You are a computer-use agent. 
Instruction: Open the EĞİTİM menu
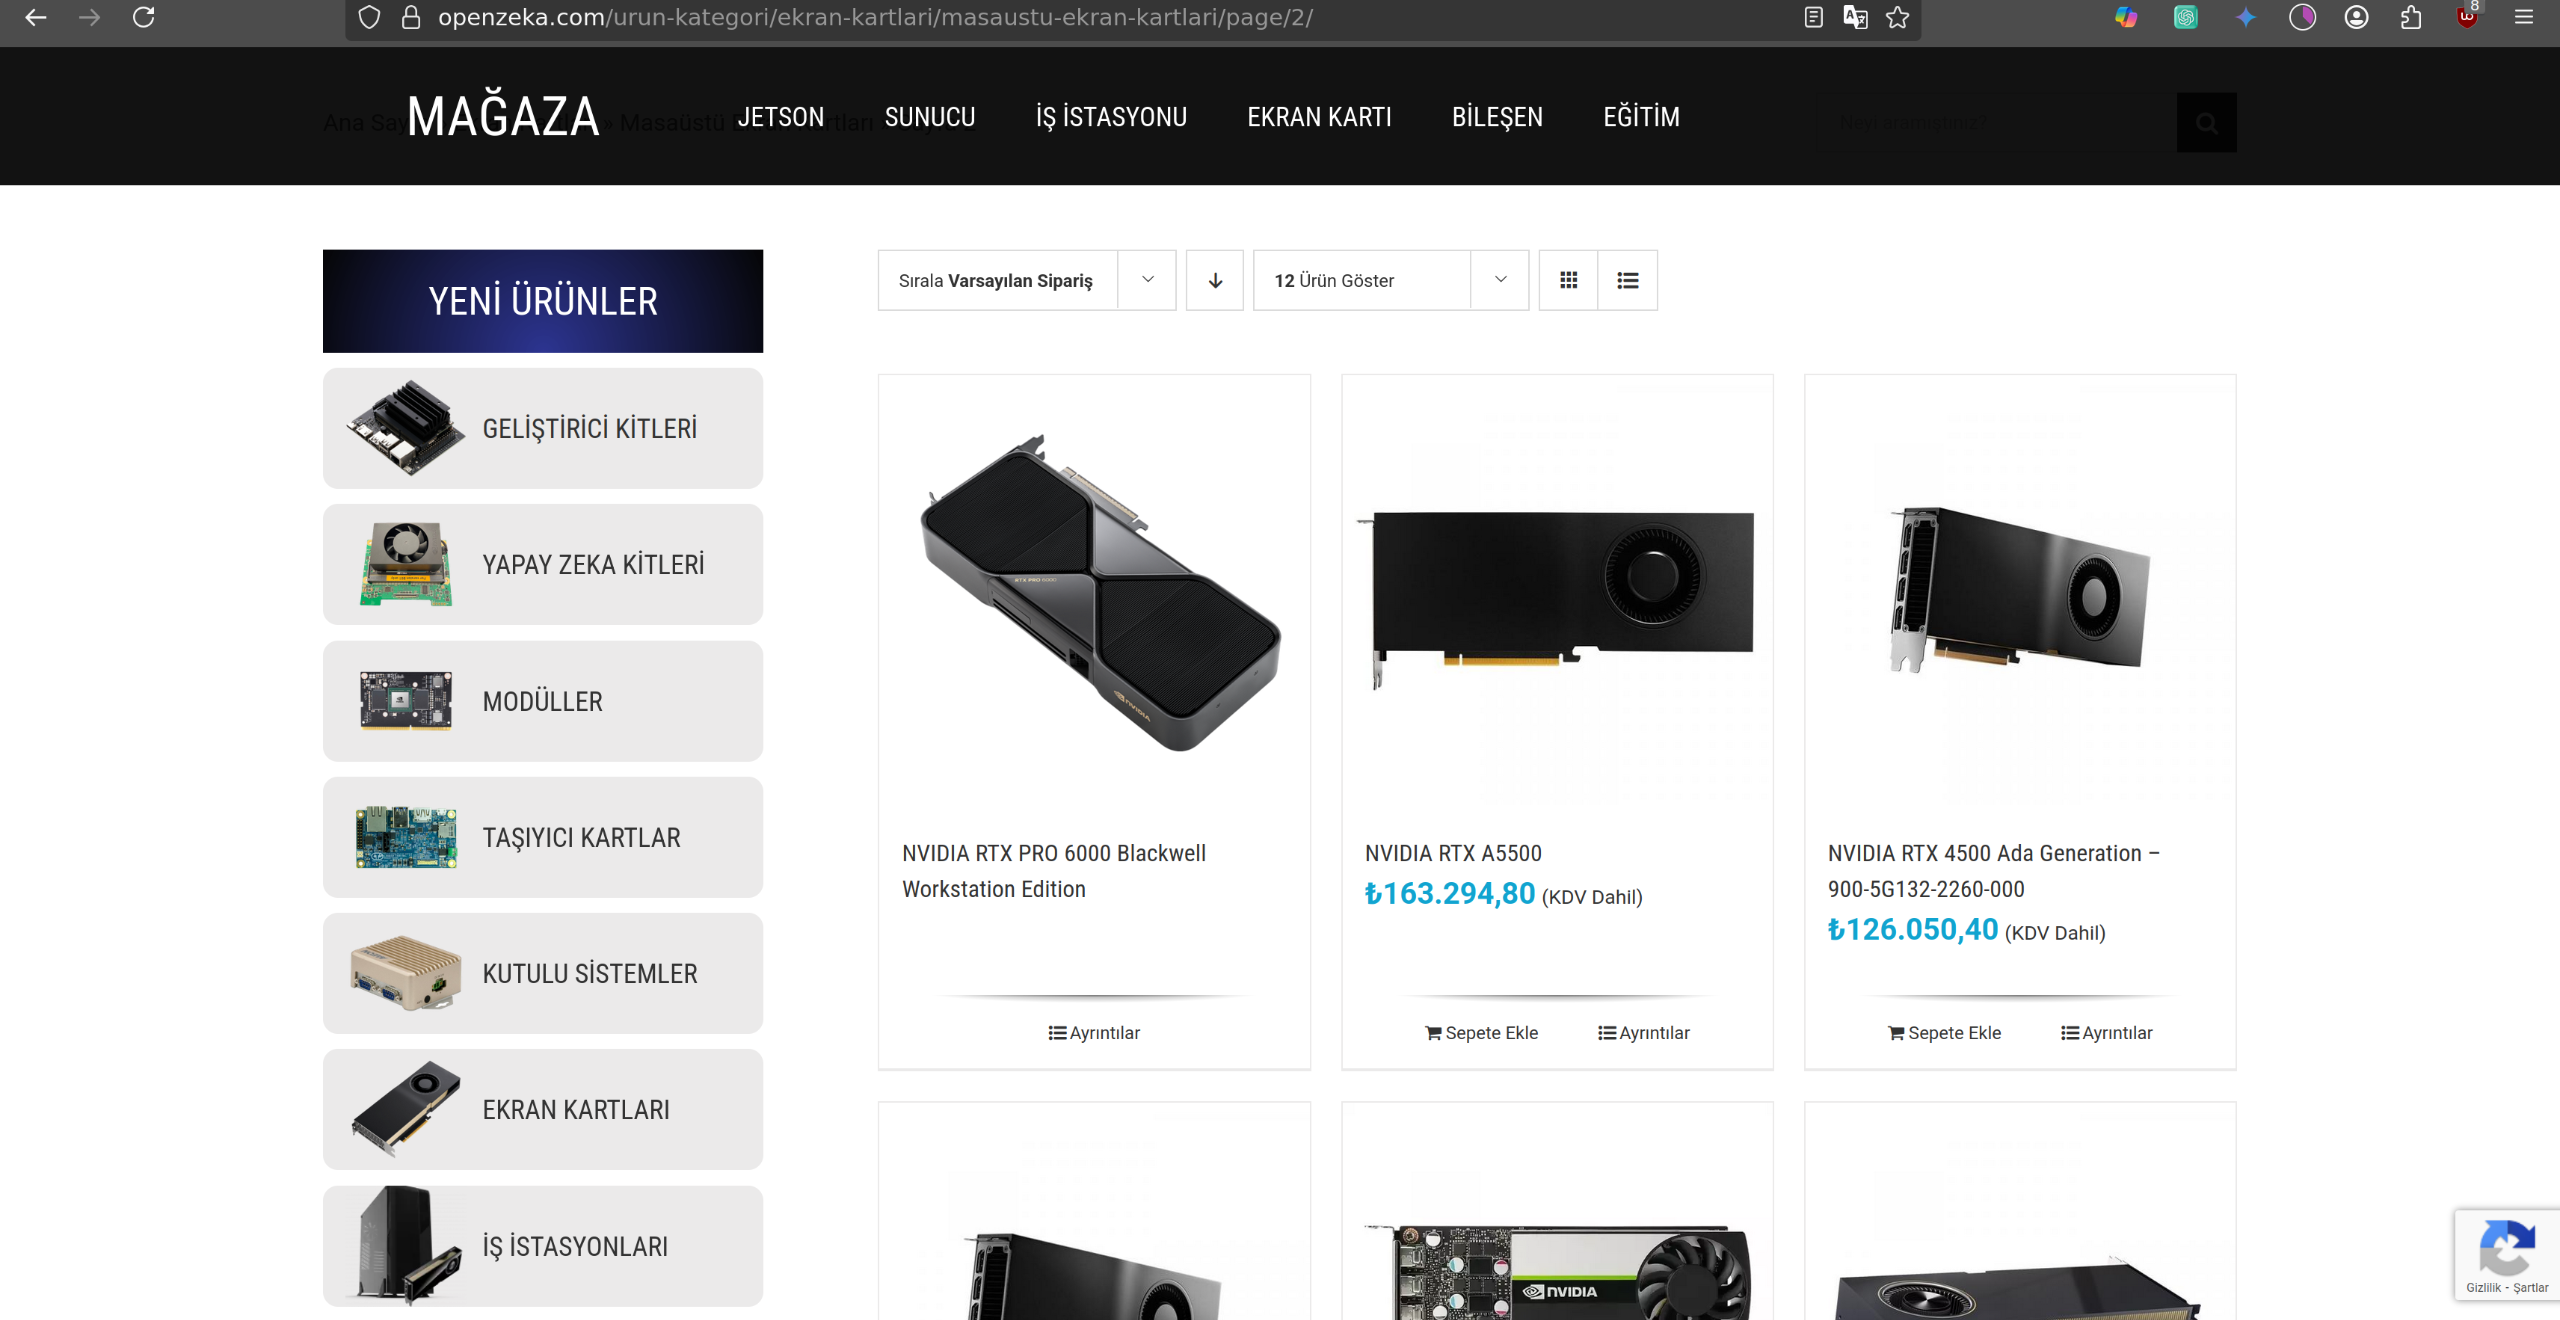coord(1641,117)
